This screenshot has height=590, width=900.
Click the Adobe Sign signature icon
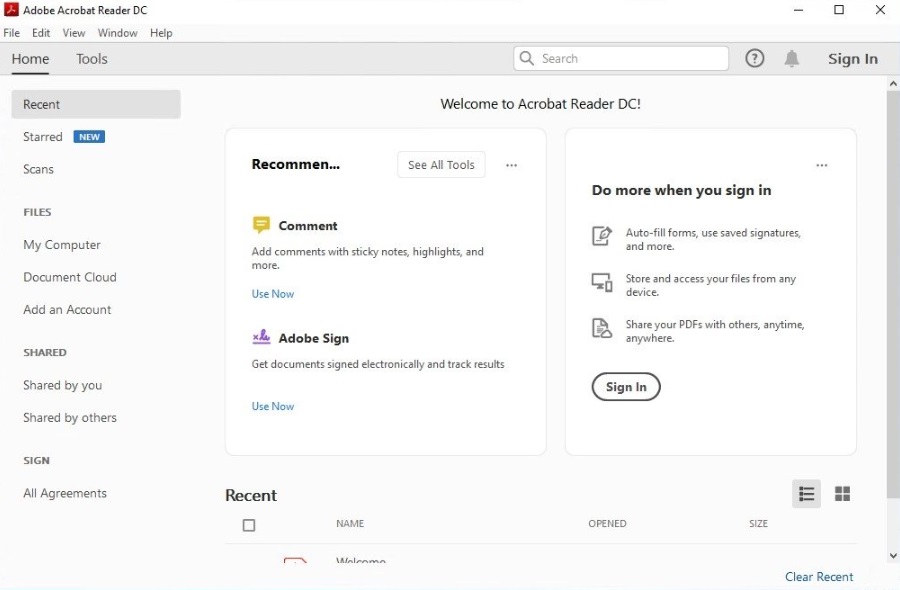point(262,337)
